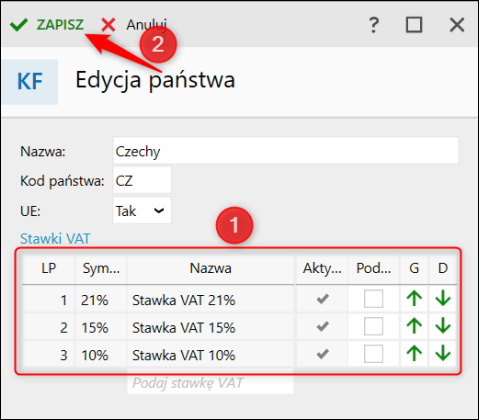Toggle active checkmark for Stawka VAT 21%
479x420 pixels.
coord(323,299)
